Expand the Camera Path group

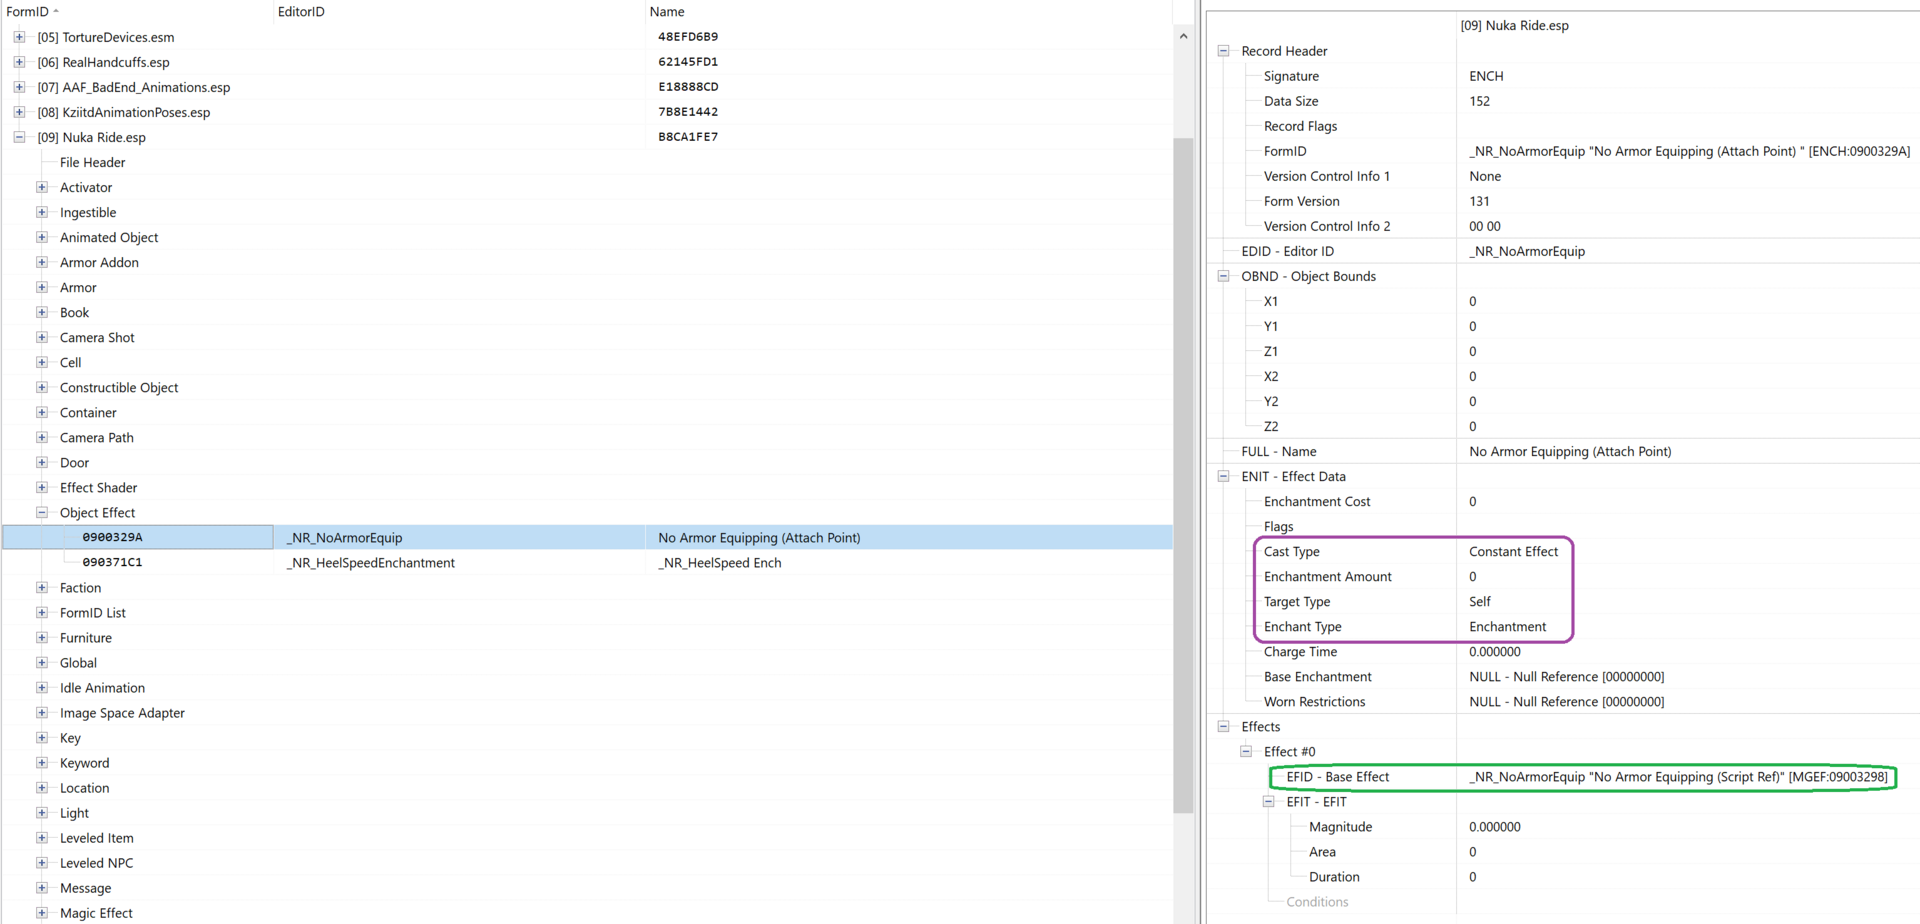pyautogui.click(x=42, y=437)
